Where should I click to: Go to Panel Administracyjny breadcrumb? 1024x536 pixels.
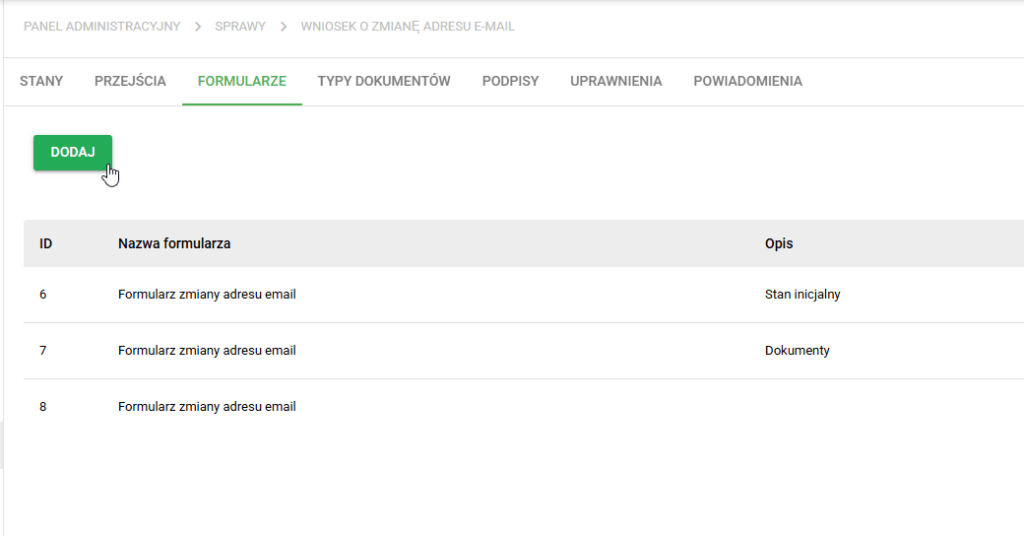pyautogui.click(x=102, y=27)
